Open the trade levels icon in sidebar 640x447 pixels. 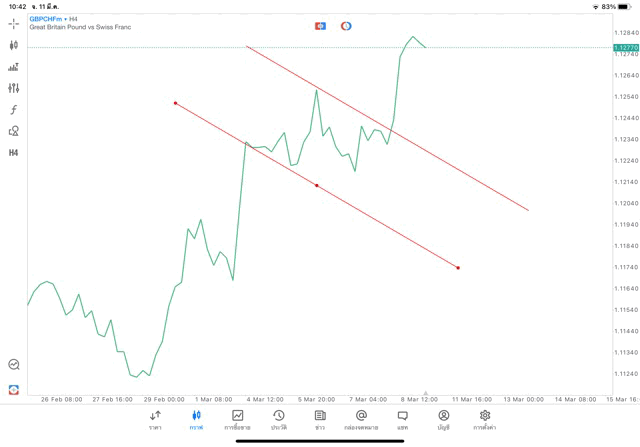14,67
